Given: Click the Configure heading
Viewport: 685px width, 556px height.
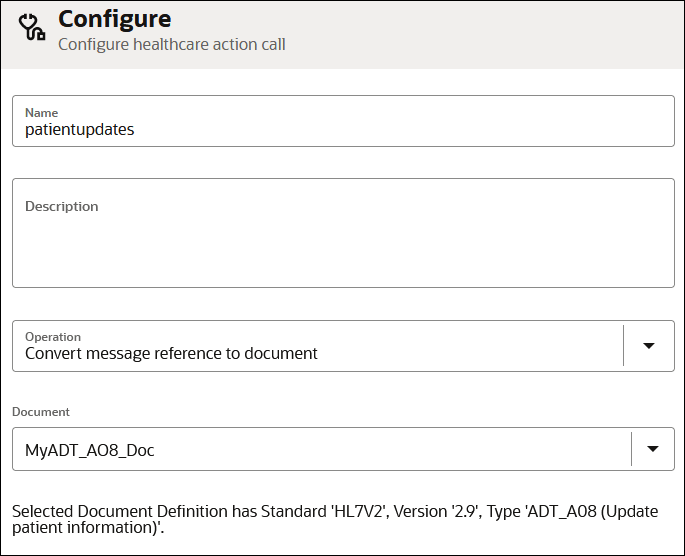Looking at the screenshot, I should tap(114, 19).
